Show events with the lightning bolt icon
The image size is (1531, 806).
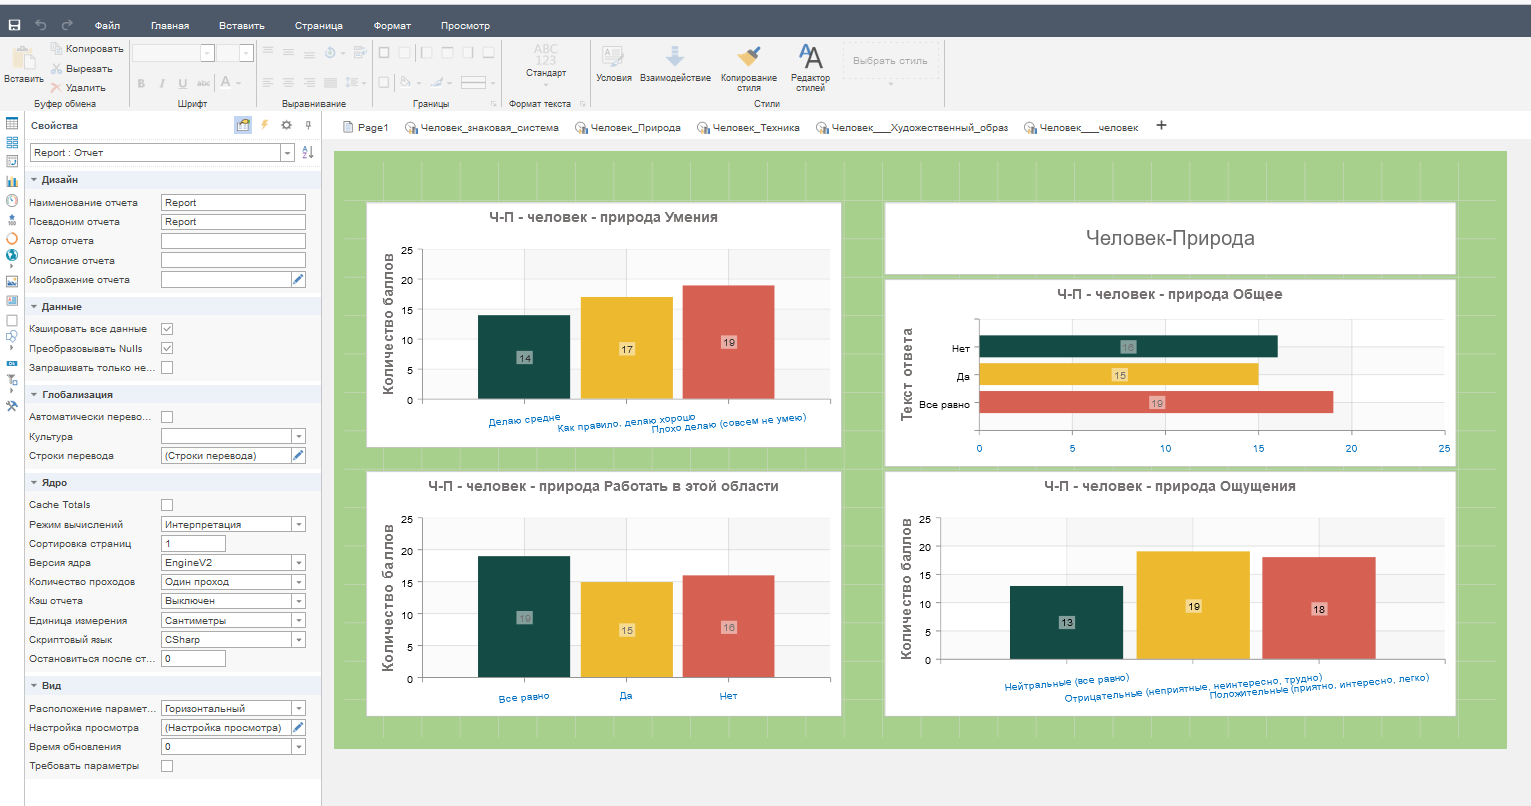pos(265,125)
